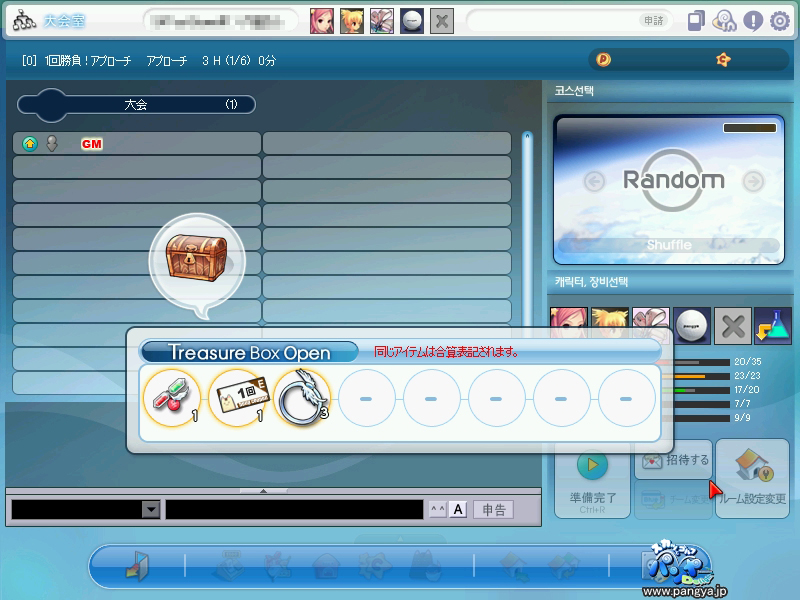The width and height of the screenshot is (800, 600).
Task: Select the feathered ring reward item
Action: (x=303, y=398)
